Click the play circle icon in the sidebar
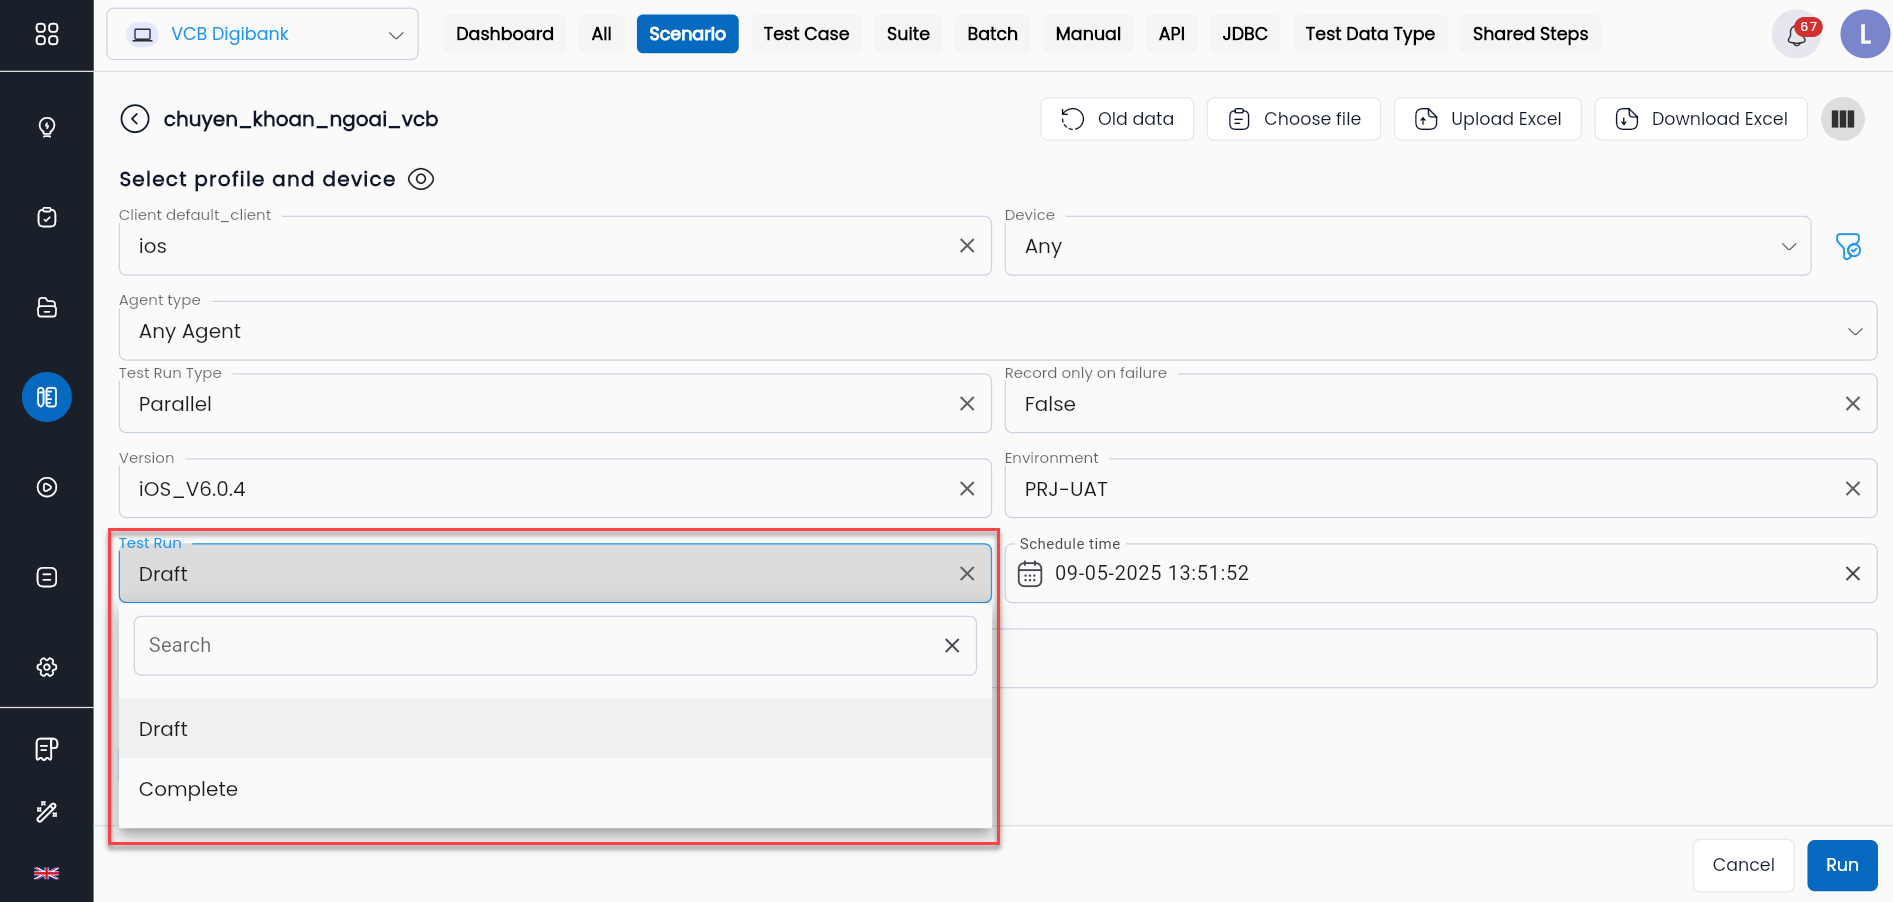Viewport: 1893px width, 902px height. click(x=47, y=487)
